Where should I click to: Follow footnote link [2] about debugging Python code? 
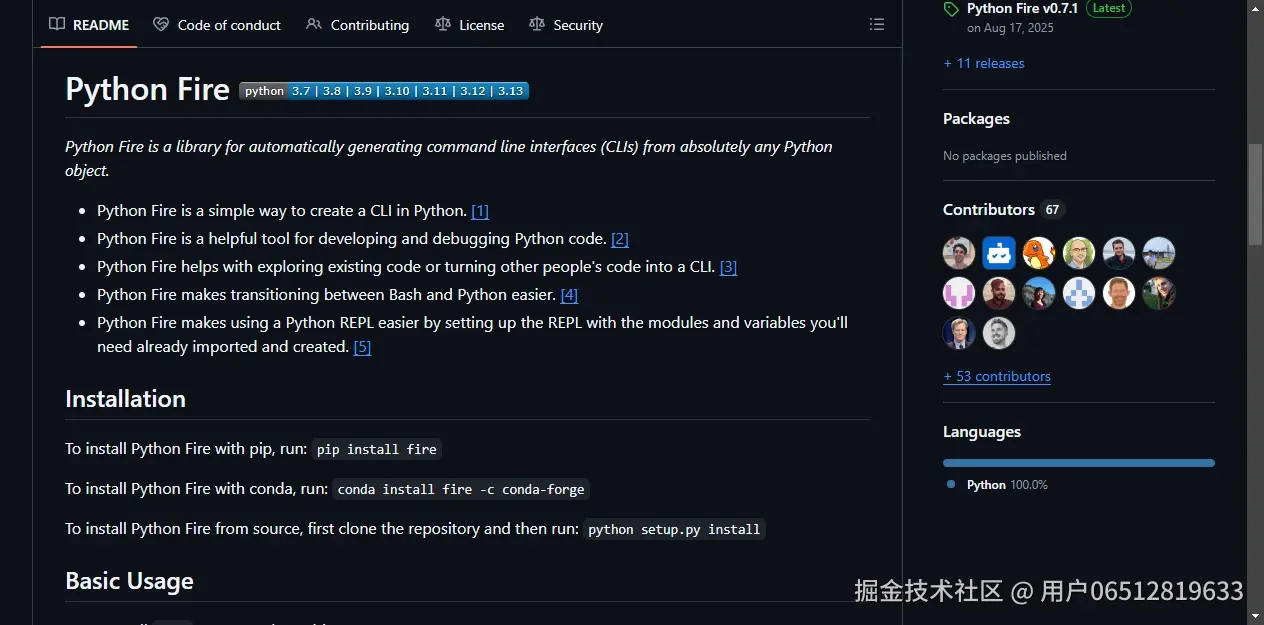click(620, 239)
